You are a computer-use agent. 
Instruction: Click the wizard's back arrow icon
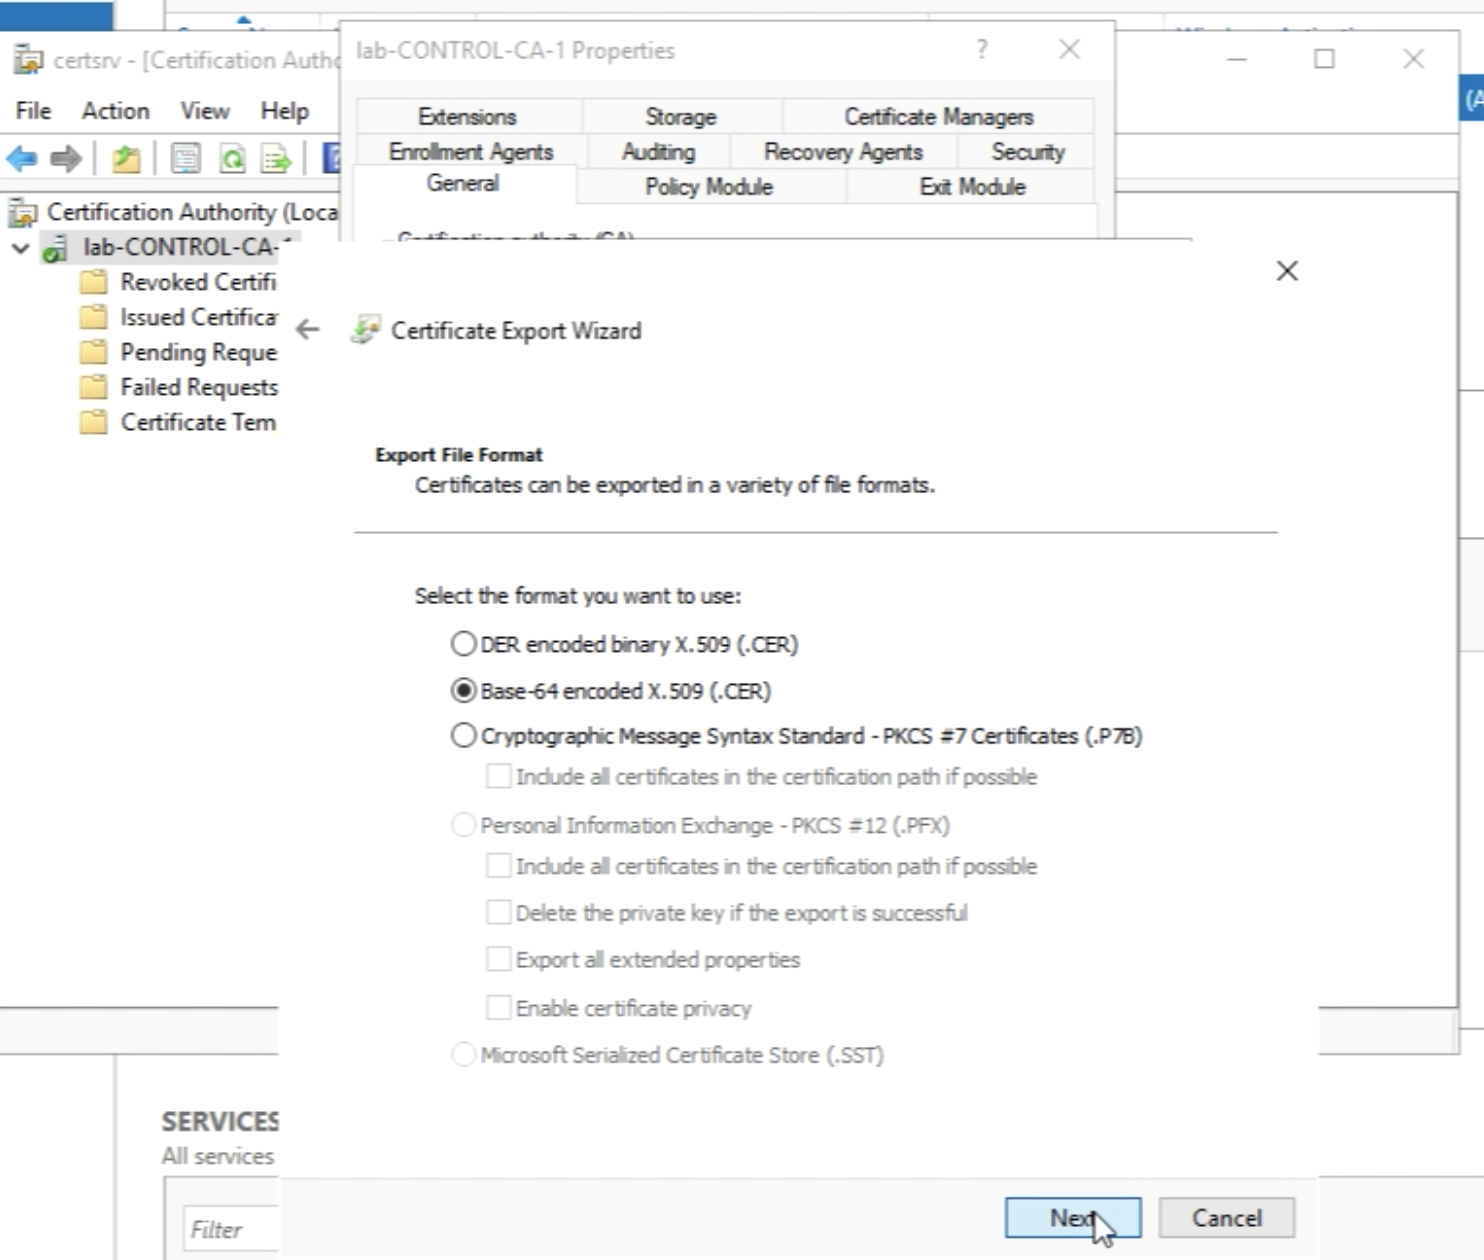[308, 330]
